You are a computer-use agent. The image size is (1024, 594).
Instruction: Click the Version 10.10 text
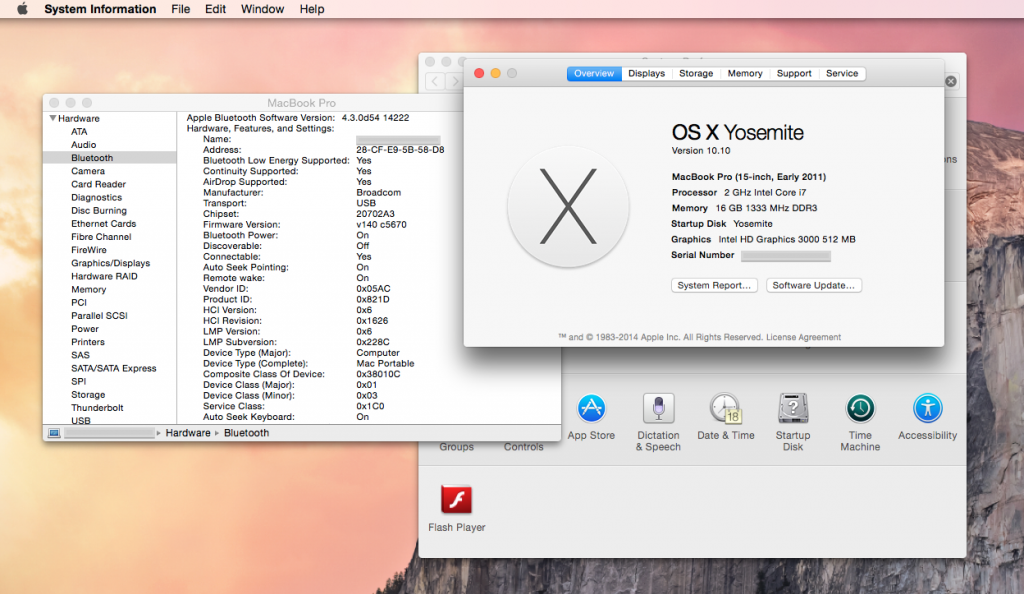701,151
